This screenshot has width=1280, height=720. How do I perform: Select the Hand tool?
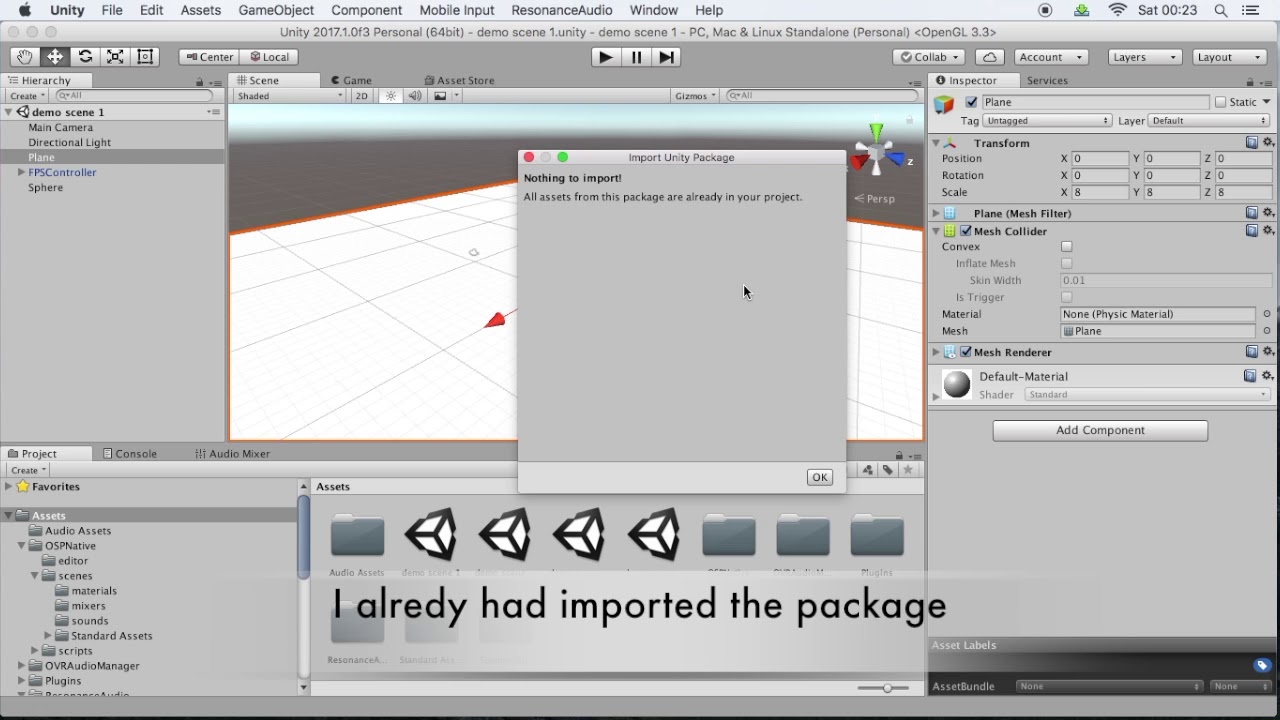pos(25,57)
